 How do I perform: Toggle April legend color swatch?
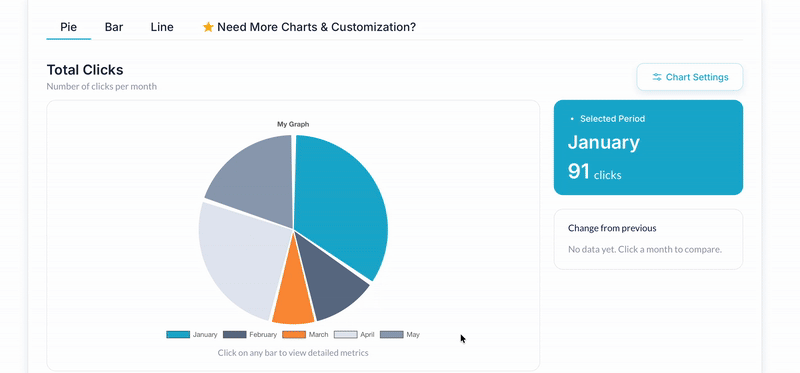click(x=345, y=335)
